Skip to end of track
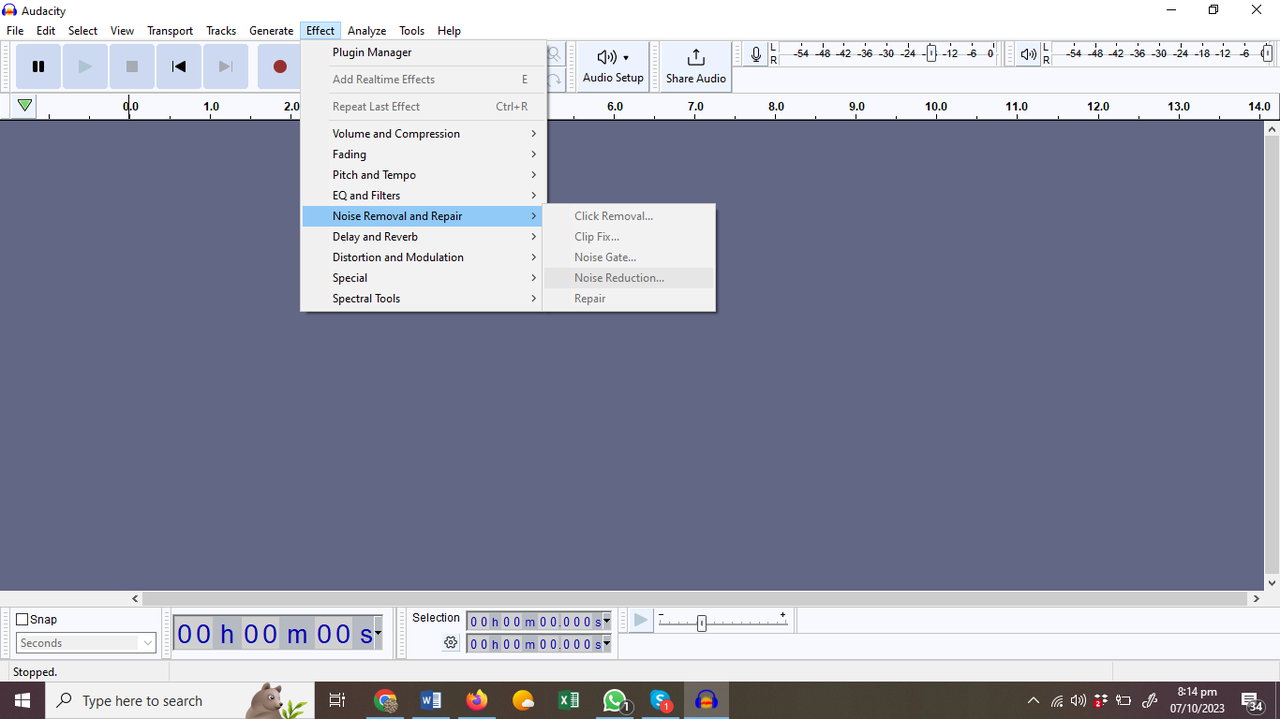1280x719 pixels. pyautogui.click(x=226, y=67)
